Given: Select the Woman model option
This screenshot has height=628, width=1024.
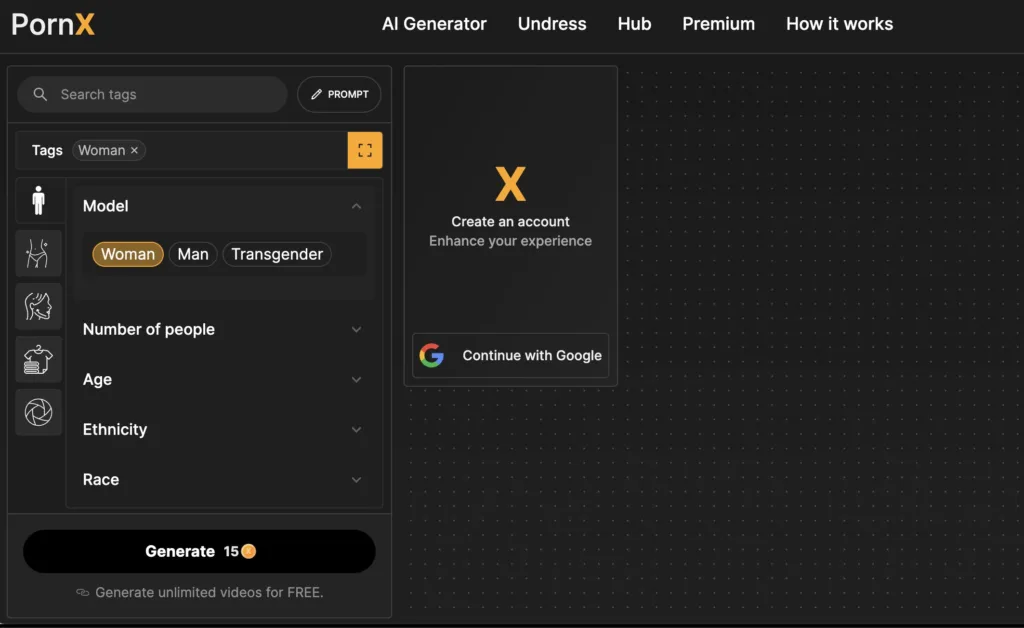Looking at the screenshot, I should tap(128, 254).
